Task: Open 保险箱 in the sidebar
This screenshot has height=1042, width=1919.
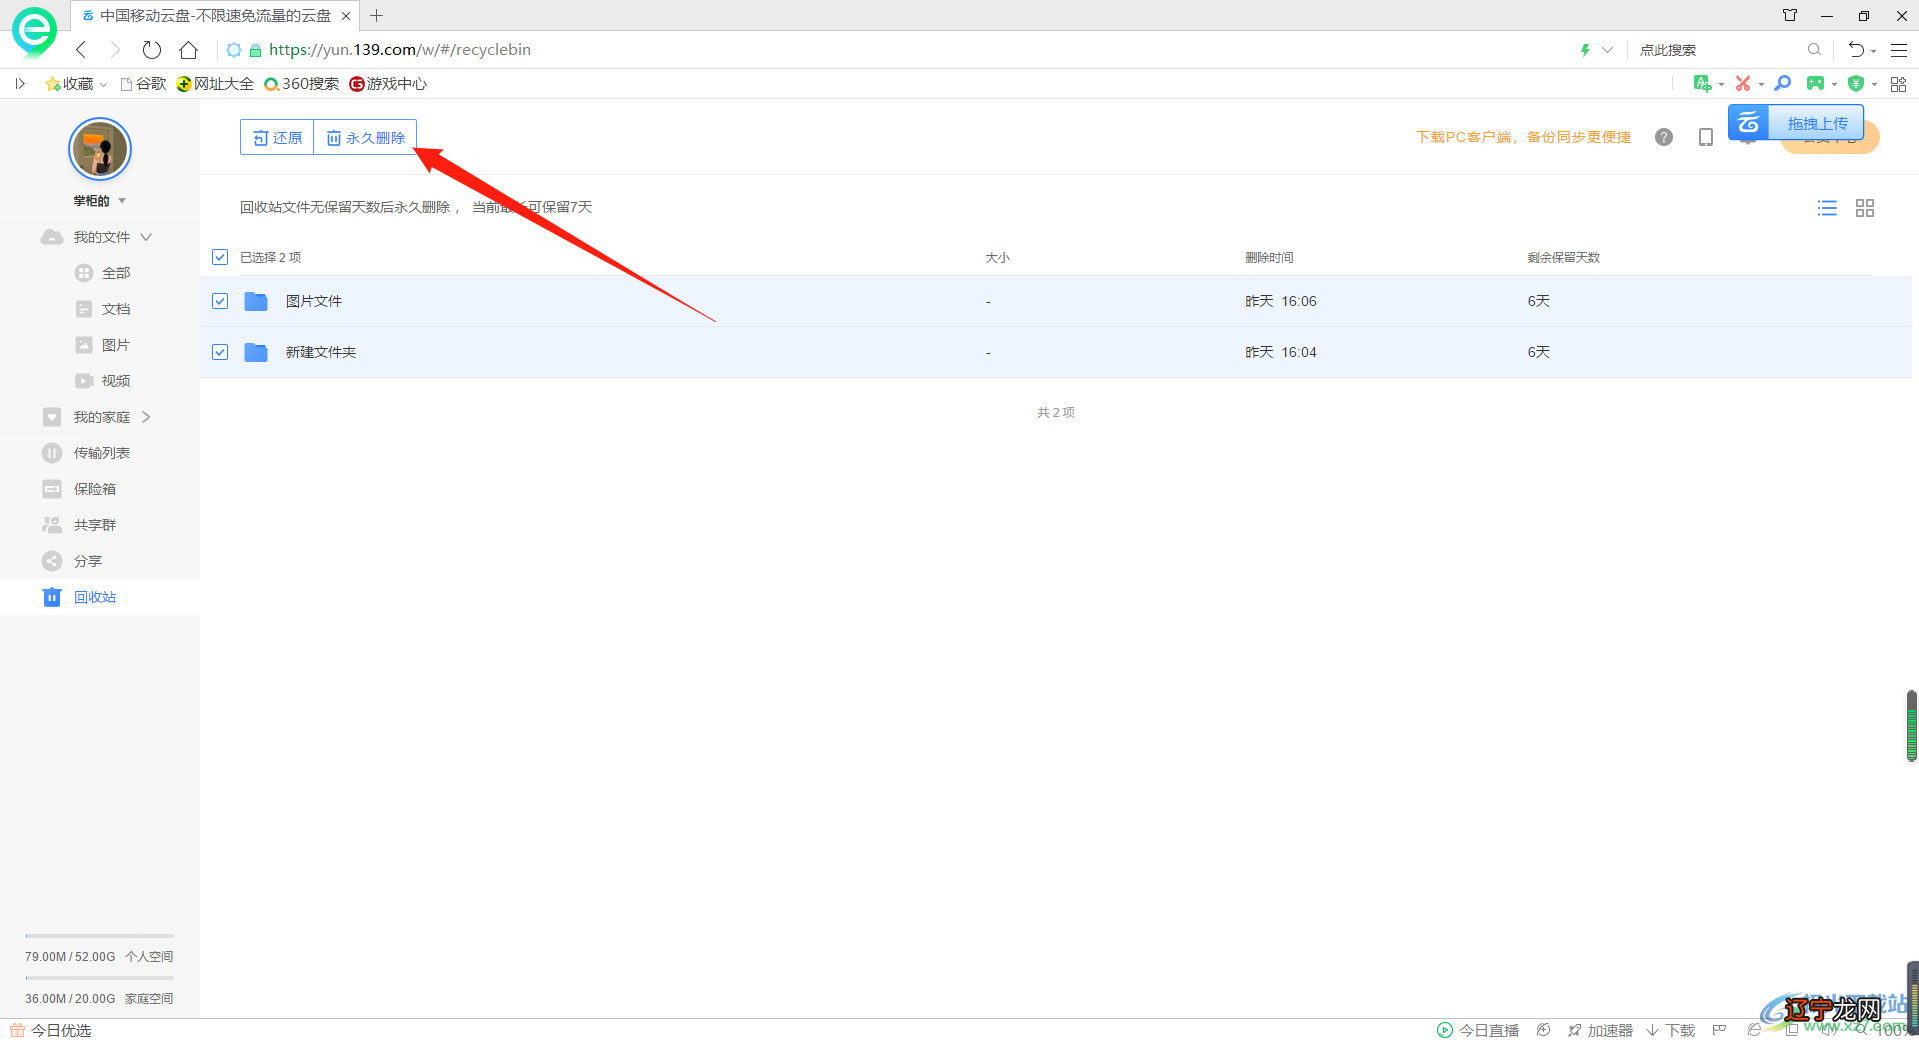Action: pyautogui.click(x=94, y=489)
